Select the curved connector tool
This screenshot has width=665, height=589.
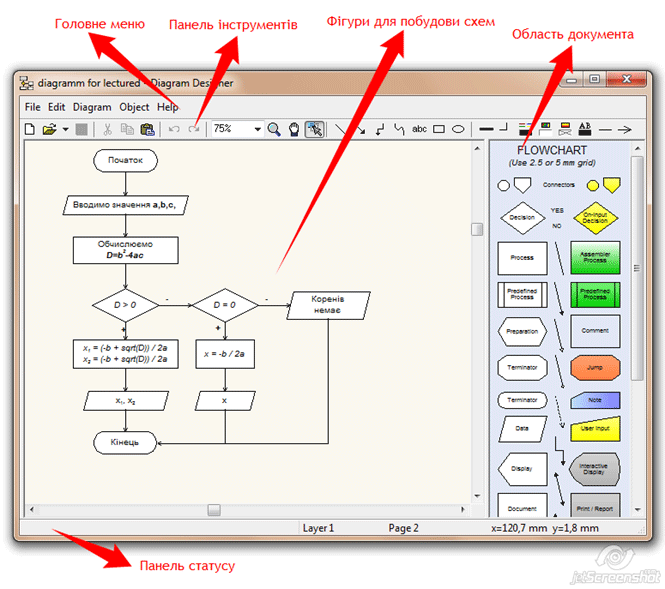coord(399,129)
